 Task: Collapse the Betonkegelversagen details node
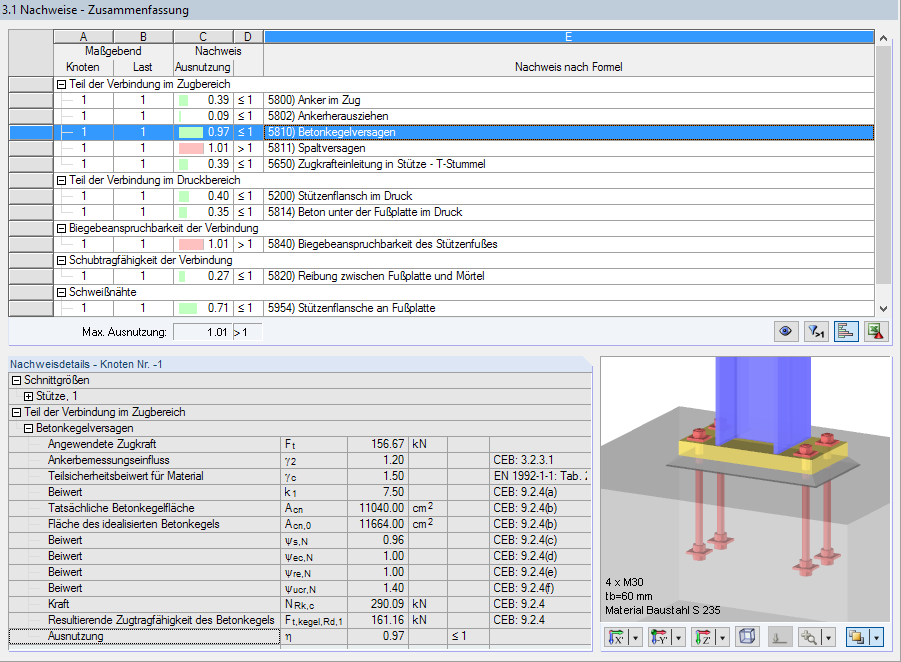[29, 429]
